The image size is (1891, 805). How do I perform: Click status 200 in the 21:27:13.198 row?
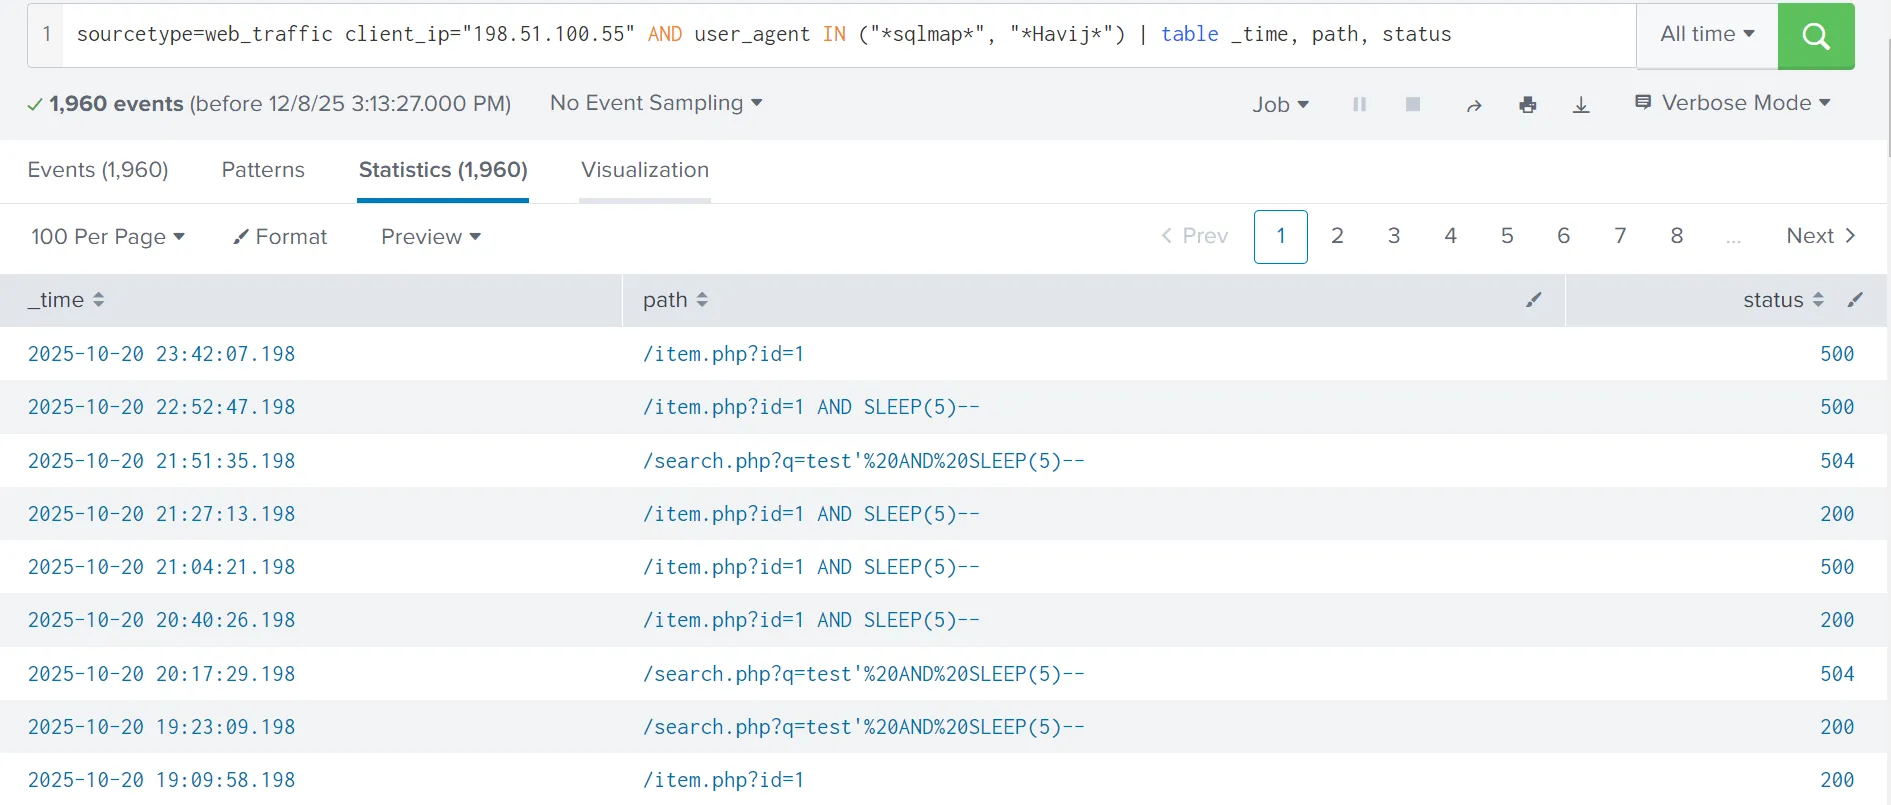click(1837, 514)
